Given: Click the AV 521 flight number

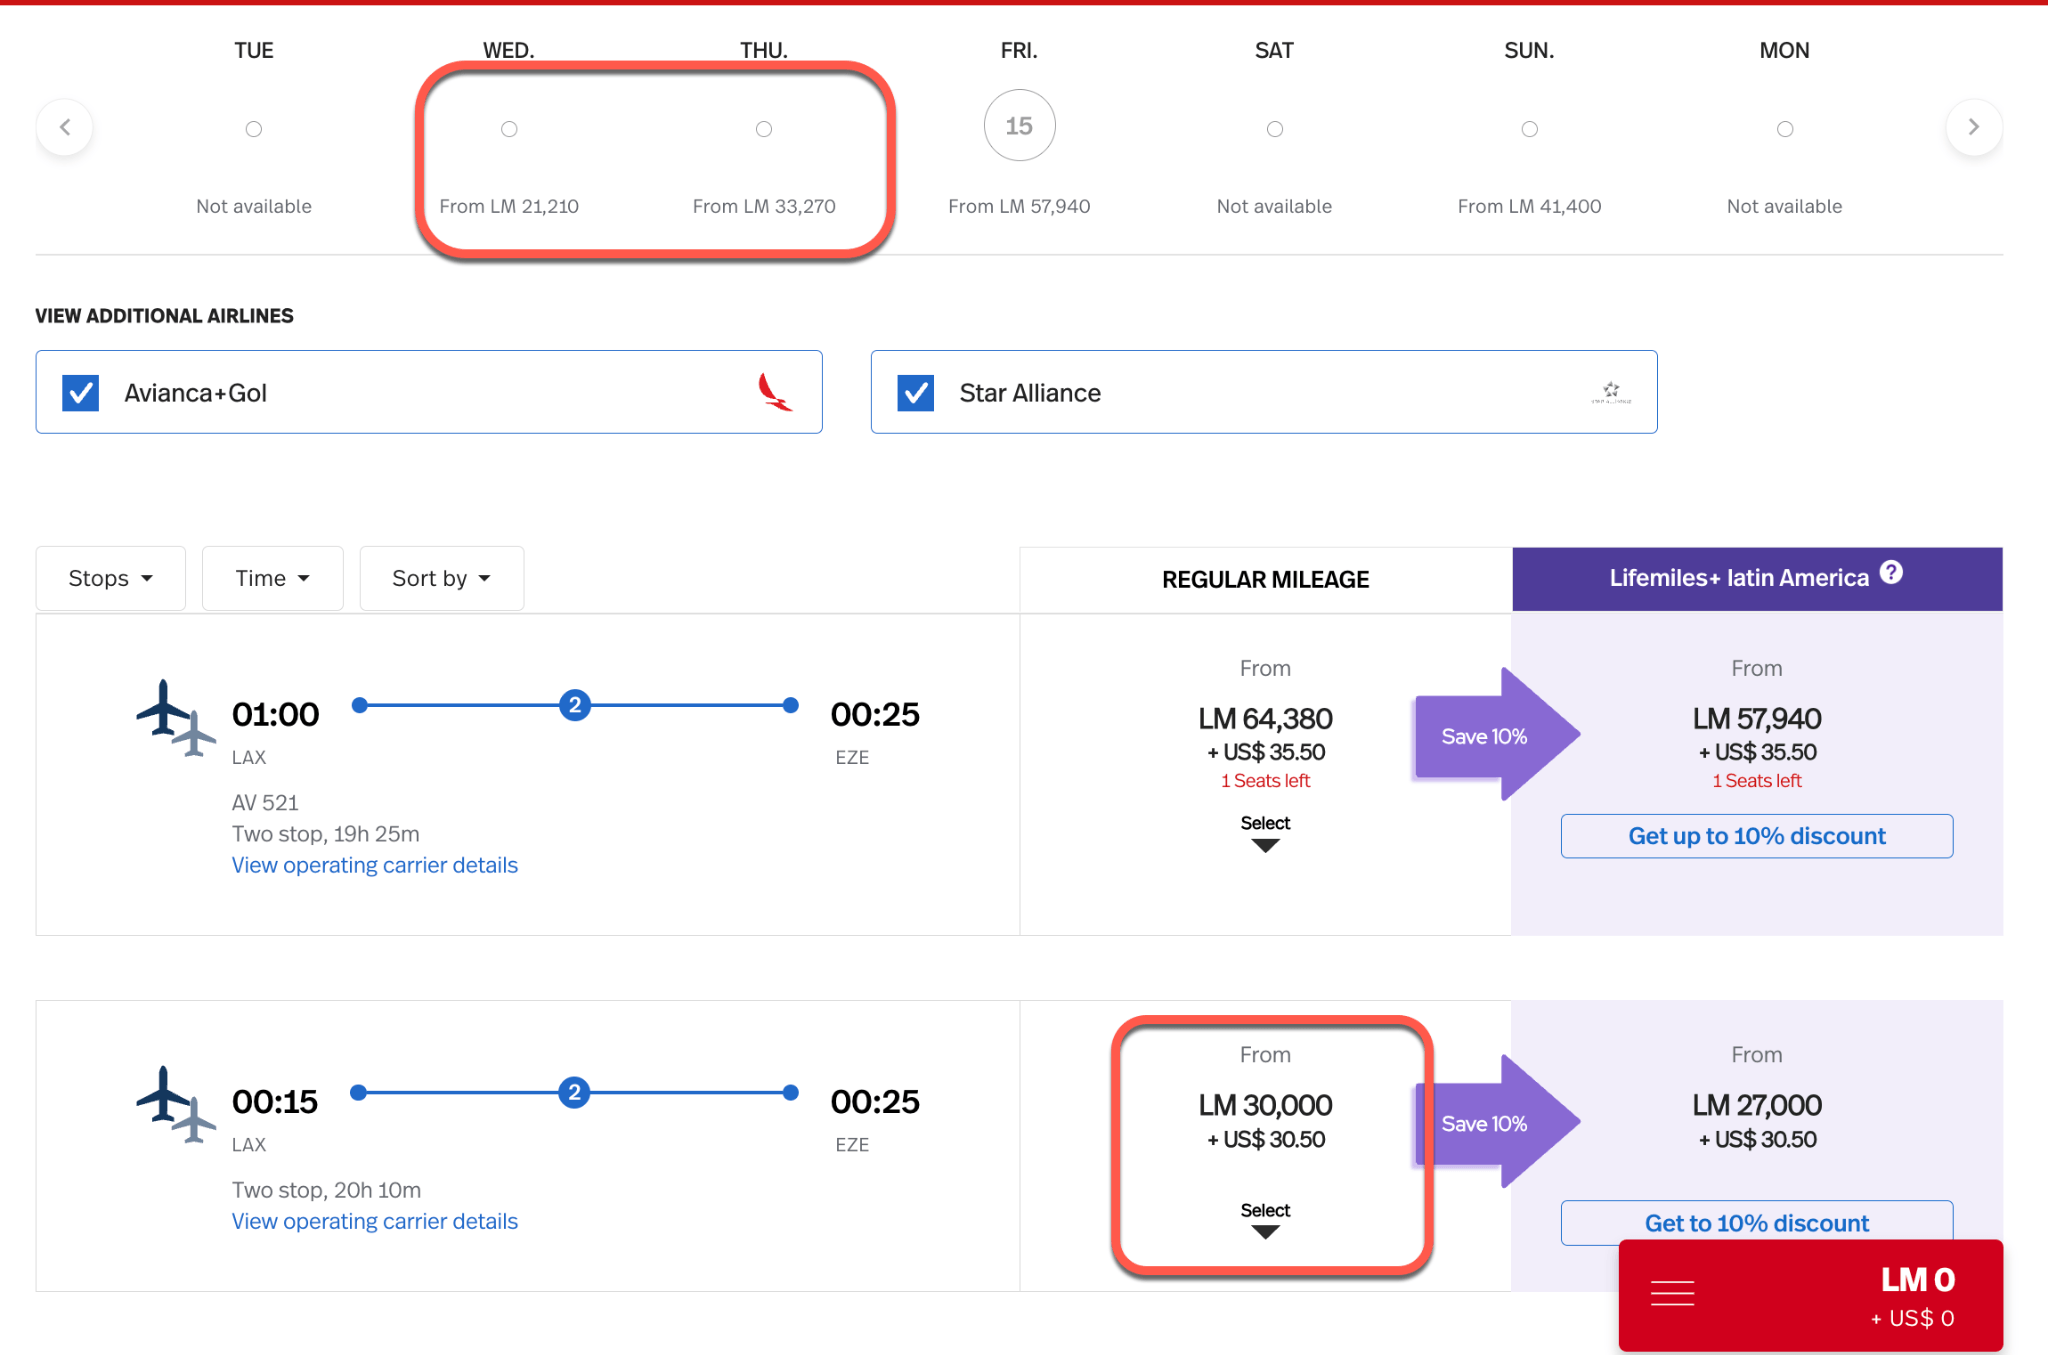Looking at the screenshot, I should tap(265, 802).
